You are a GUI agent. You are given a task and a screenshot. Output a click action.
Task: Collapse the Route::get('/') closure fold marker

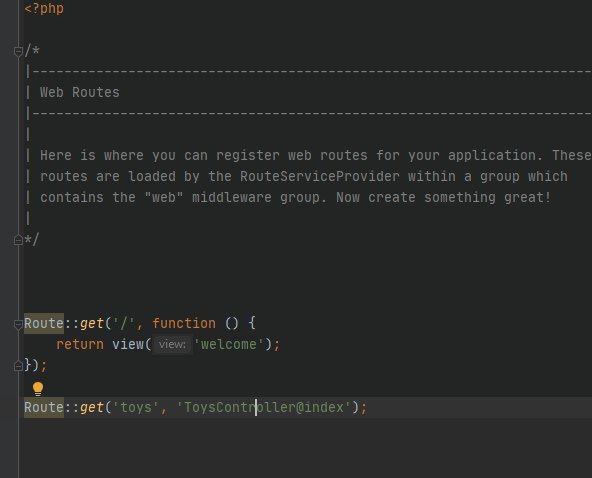[x=18, y=324]
